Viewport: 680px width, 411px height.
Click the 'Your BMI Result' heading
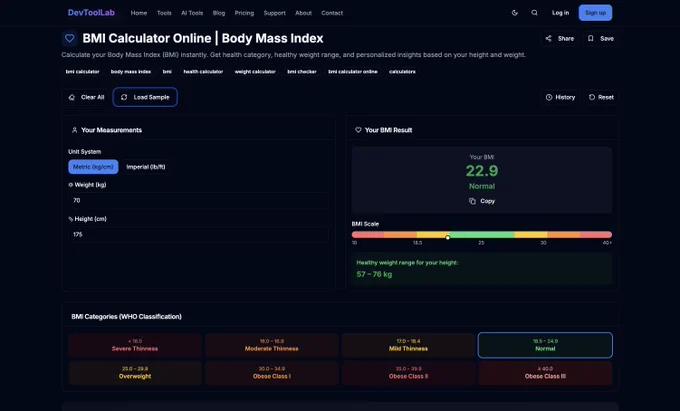pos(389,130)
